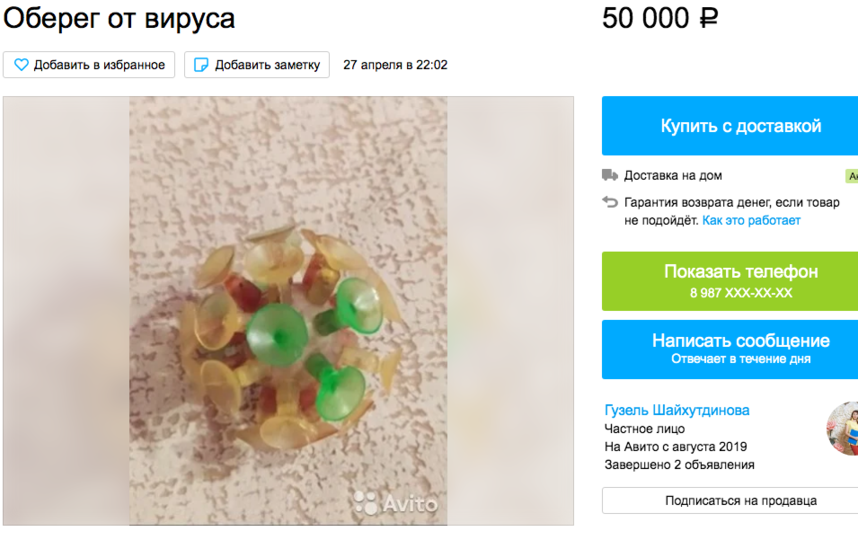Viewport: 858px width, 540px height.
Task: Open the main amulet product photo
Action: tap(288, 311)
